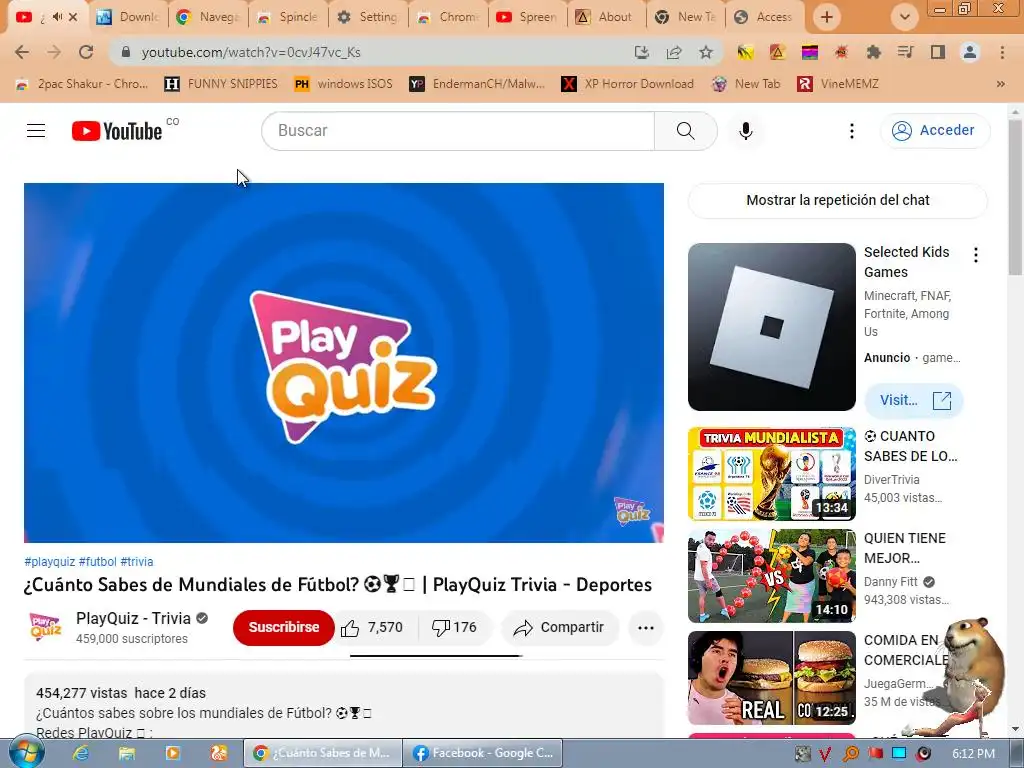Open the windows ISOS bookmark
The width and height of the screenshot is (1024, 768).
tap(344, 84)
